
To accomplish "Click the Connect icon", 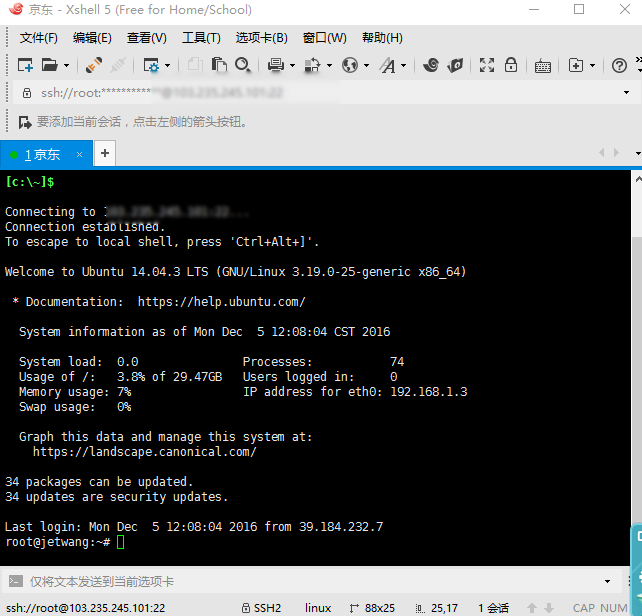I will click(93, 65).
